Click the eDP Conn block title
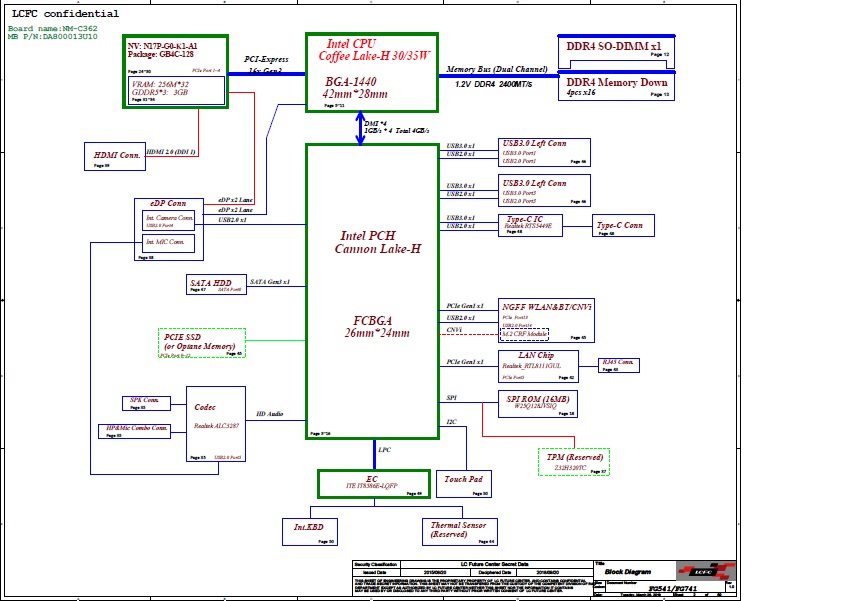The image size is (851, 601). coord(168,203)
